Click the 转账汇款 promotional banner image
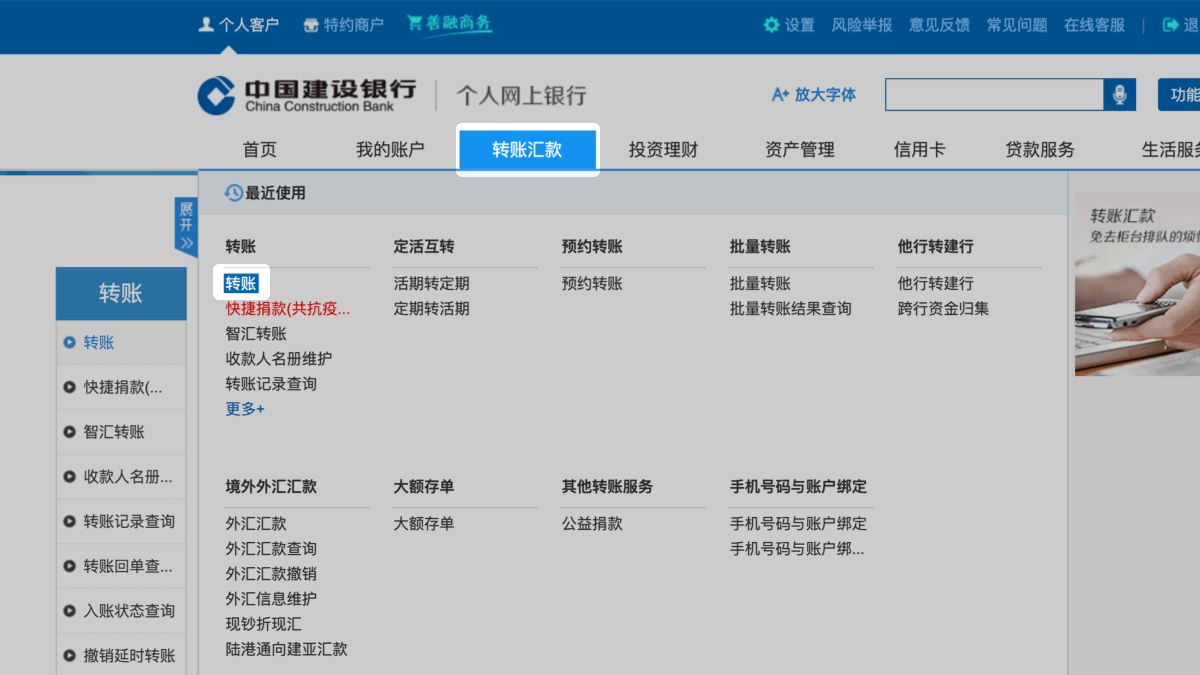 click(1137, 285)
